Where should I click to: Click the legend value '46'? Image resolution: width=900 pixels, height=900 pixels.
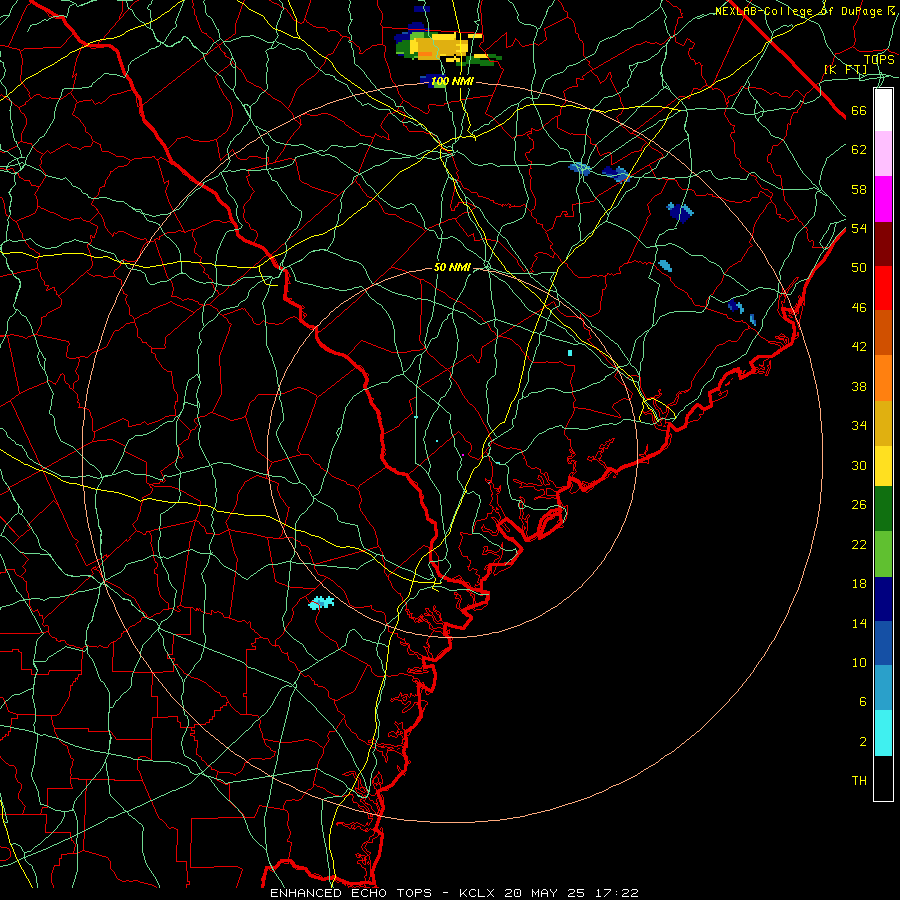pos(859,308)
